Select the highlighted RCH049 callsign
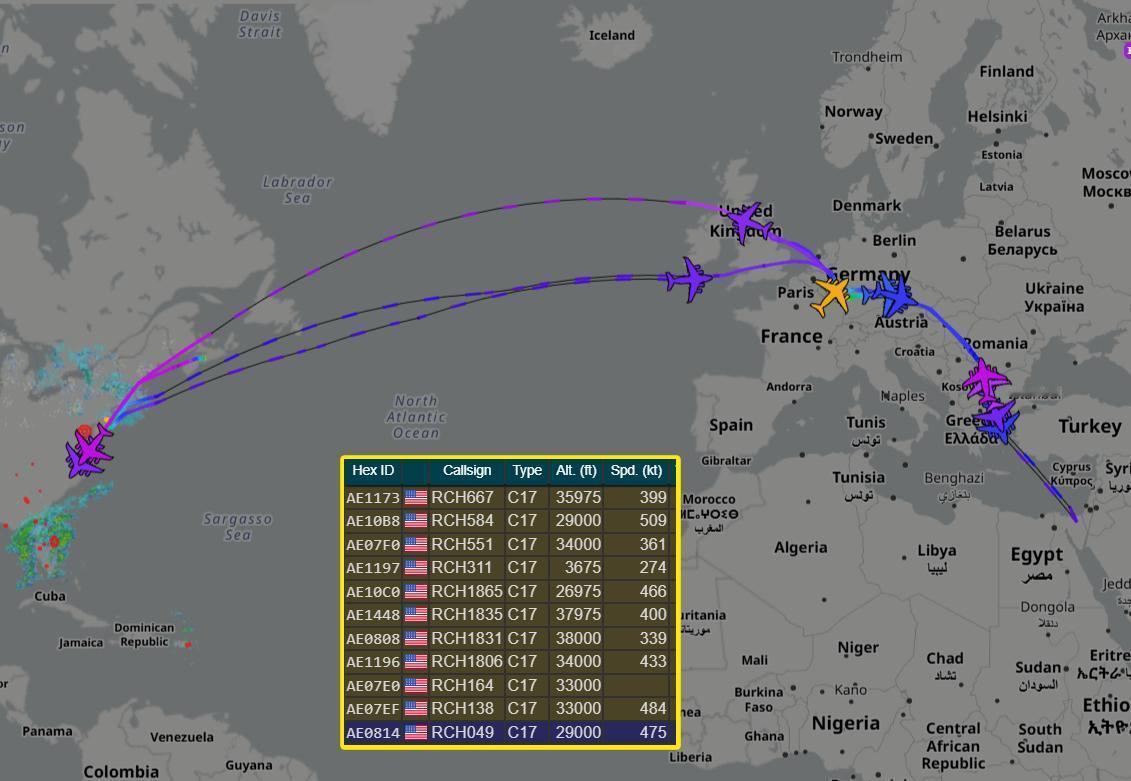The height and width of the screenshot is (781, 1131). (462, 732)
